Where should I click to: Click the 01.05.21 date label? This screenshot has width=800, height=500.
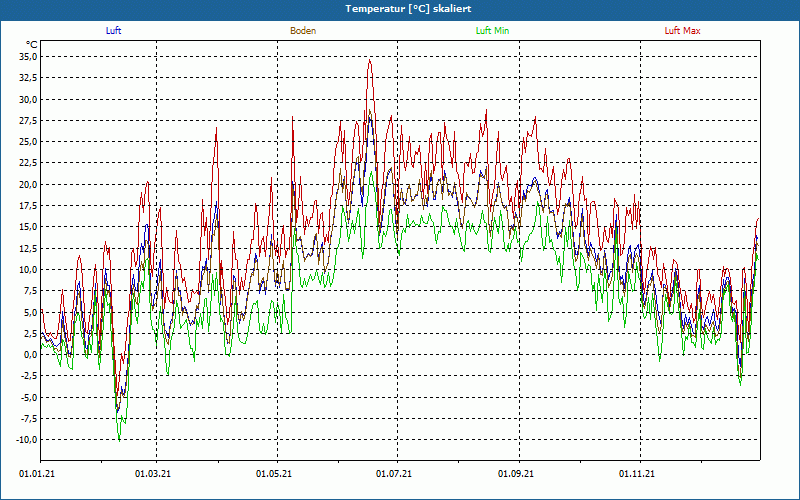click(x=274, y=474)
